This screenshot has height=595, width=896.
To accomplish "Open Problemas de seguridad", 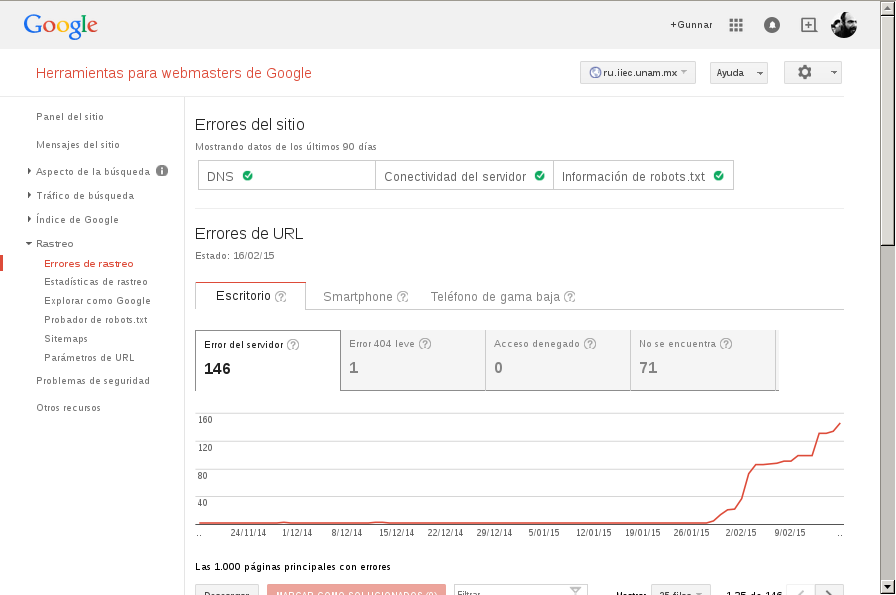I will (x=93, y=381).
